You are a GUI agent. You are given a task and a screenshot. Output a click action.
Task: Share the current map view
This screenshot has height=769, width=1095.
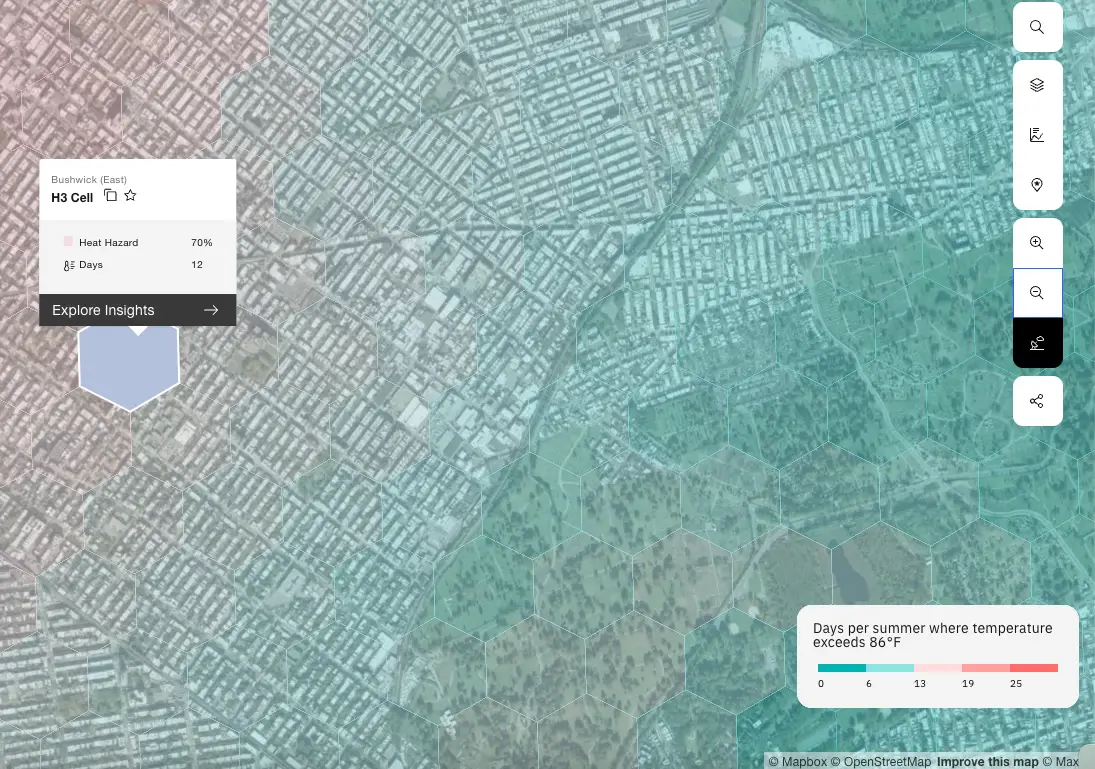(x=1037, y=401)
